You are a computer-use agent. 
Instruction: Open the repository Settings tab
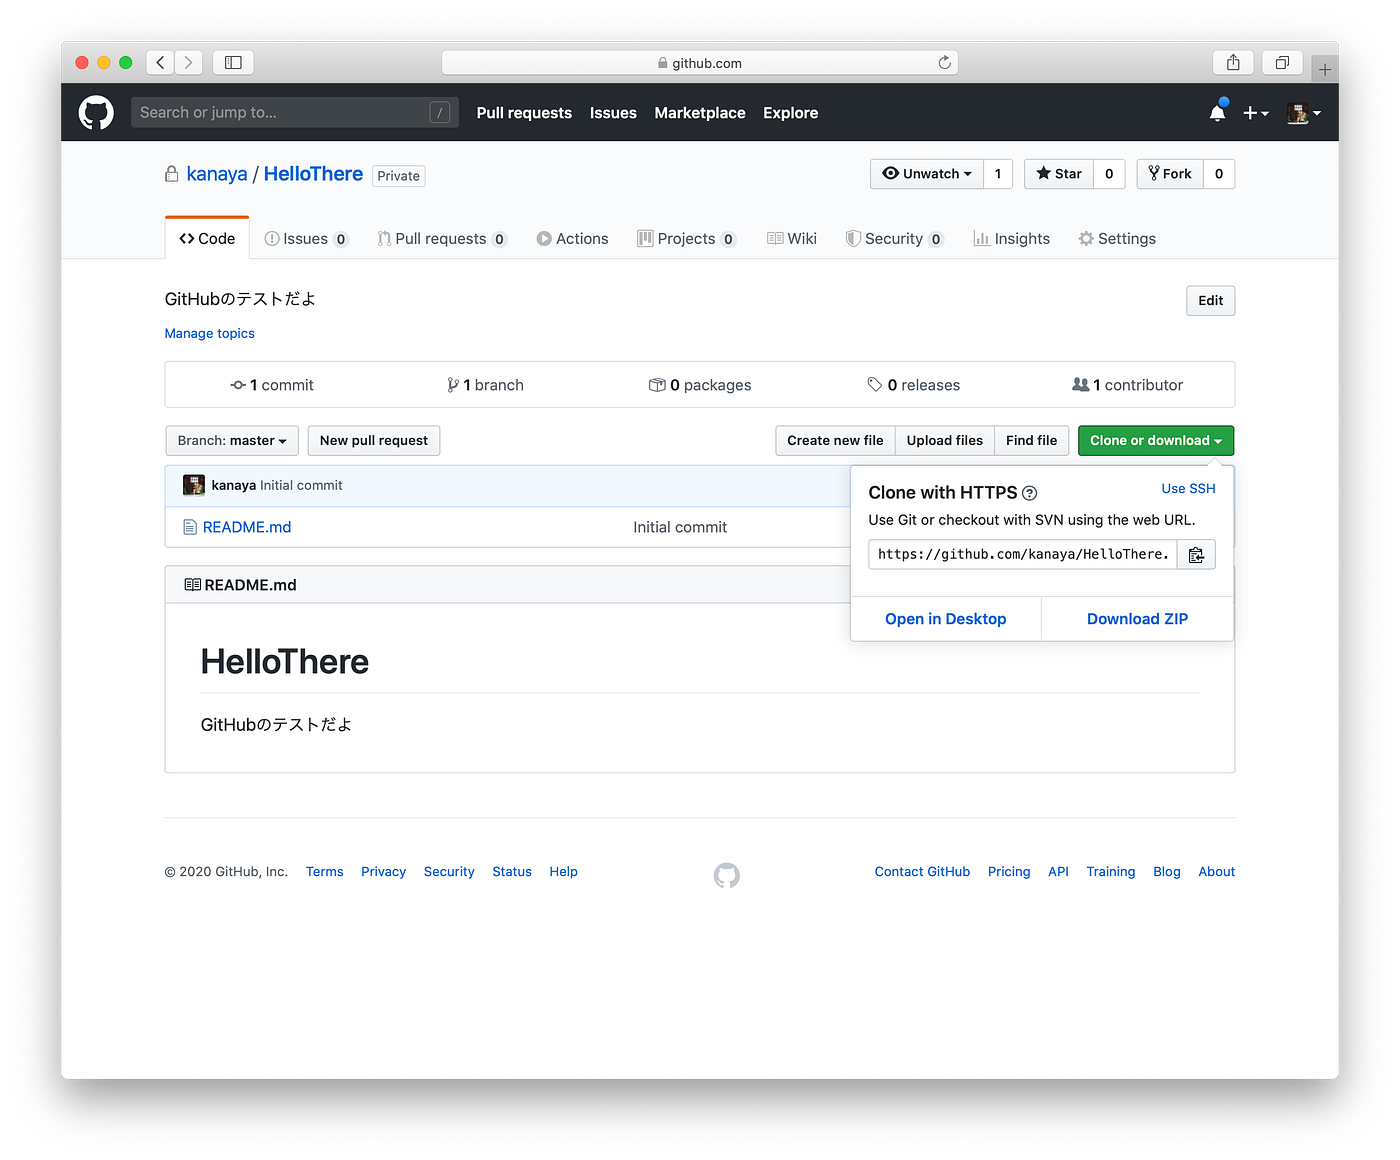coord(1117,239)
